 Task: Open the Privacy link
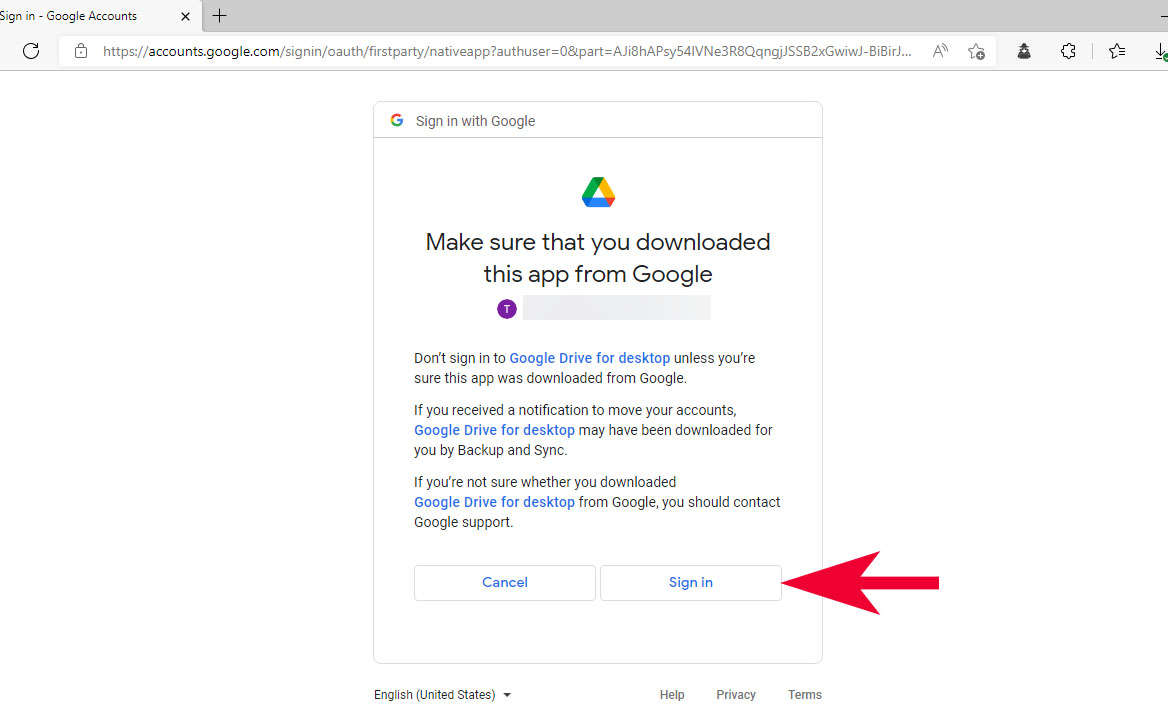click(736, 695)
